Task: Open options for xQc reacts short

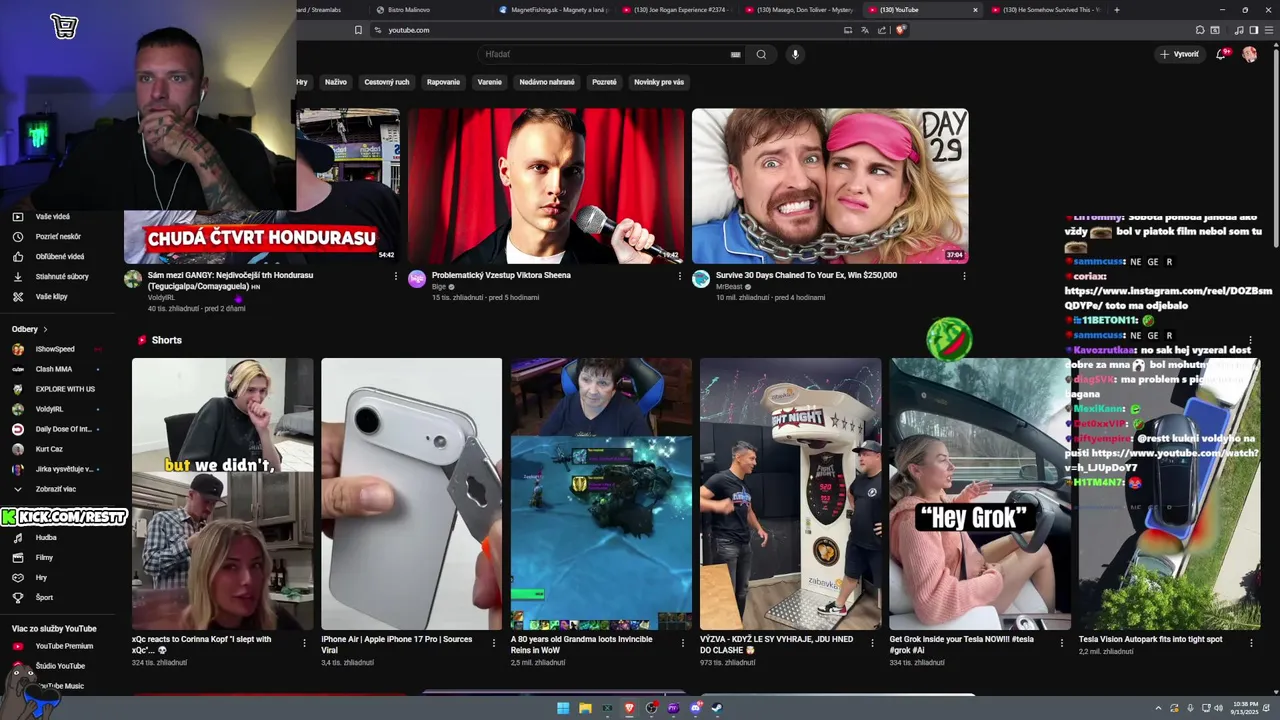Action: click(x=305, y=643)
